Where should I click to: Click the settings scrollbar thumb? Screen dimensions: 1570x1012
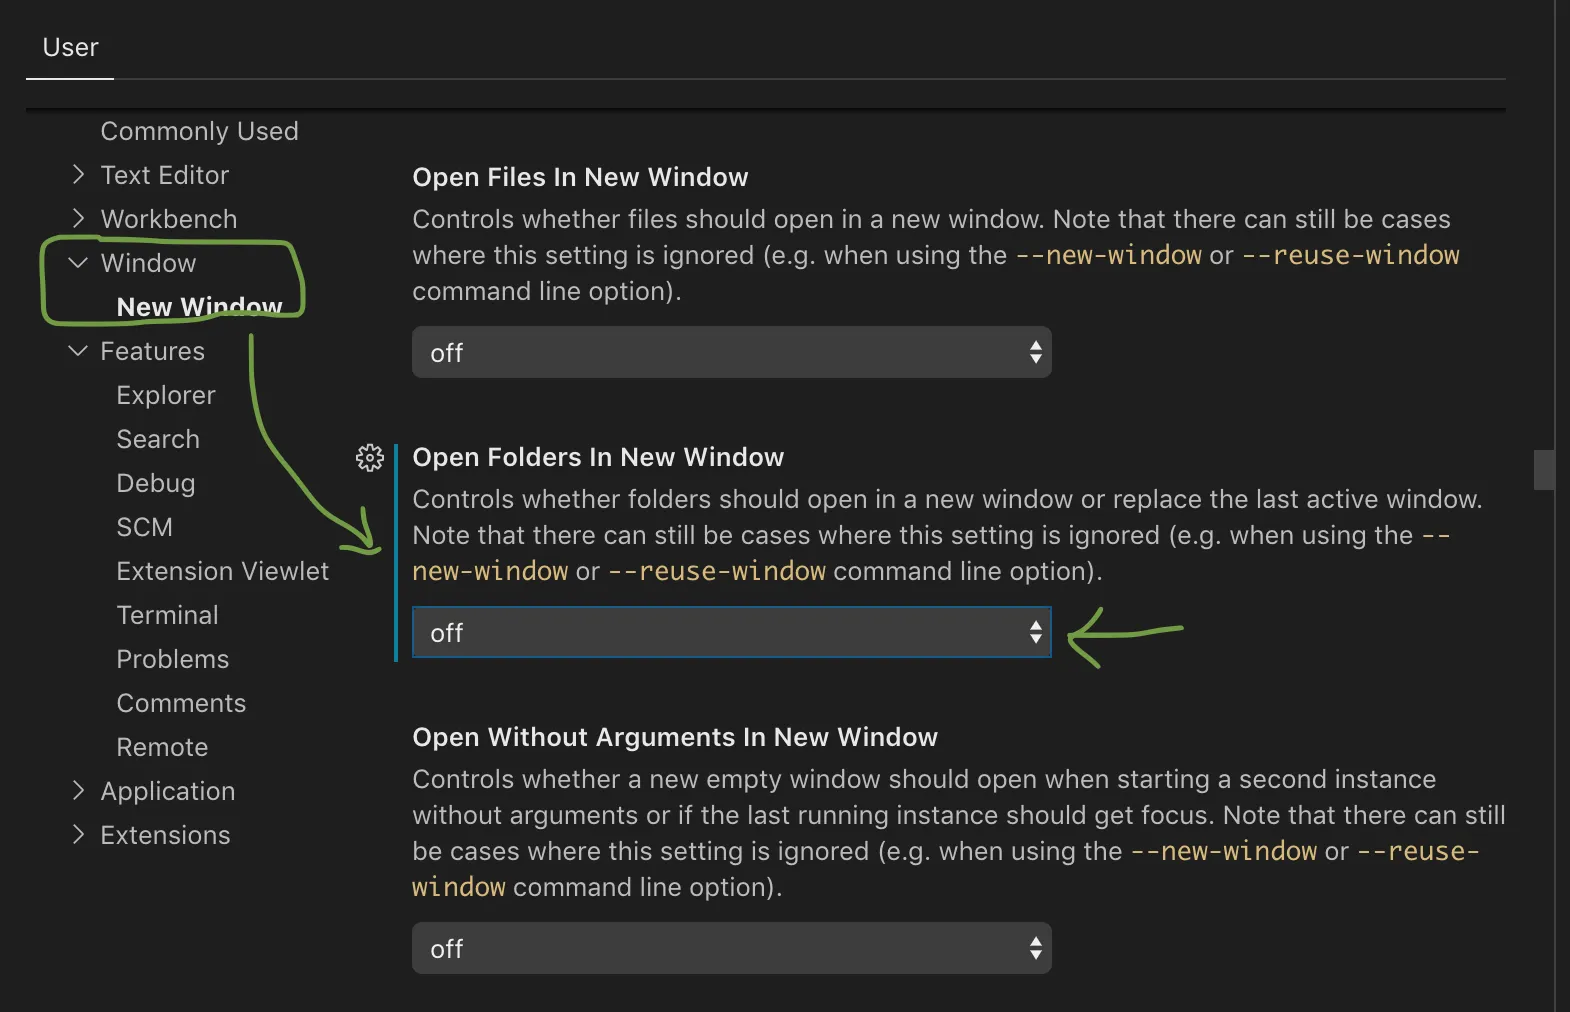pyautogui.click(x=1543, y=470)
